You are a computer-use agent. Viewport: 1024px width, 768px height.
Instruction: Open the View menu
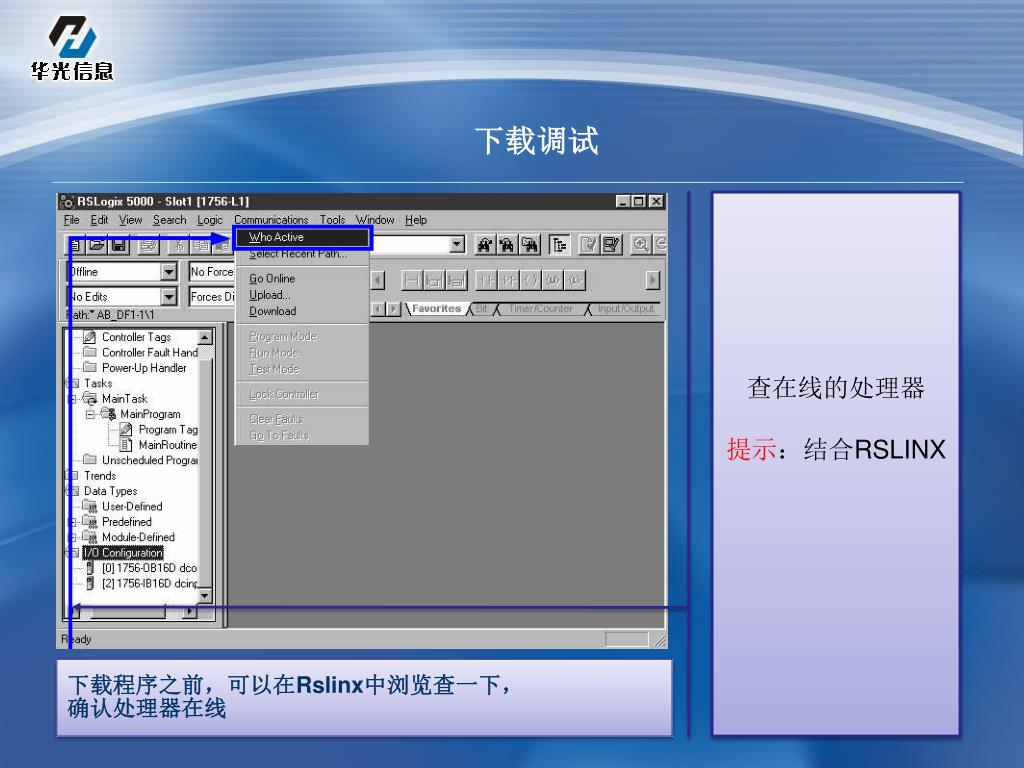[130, 220]
